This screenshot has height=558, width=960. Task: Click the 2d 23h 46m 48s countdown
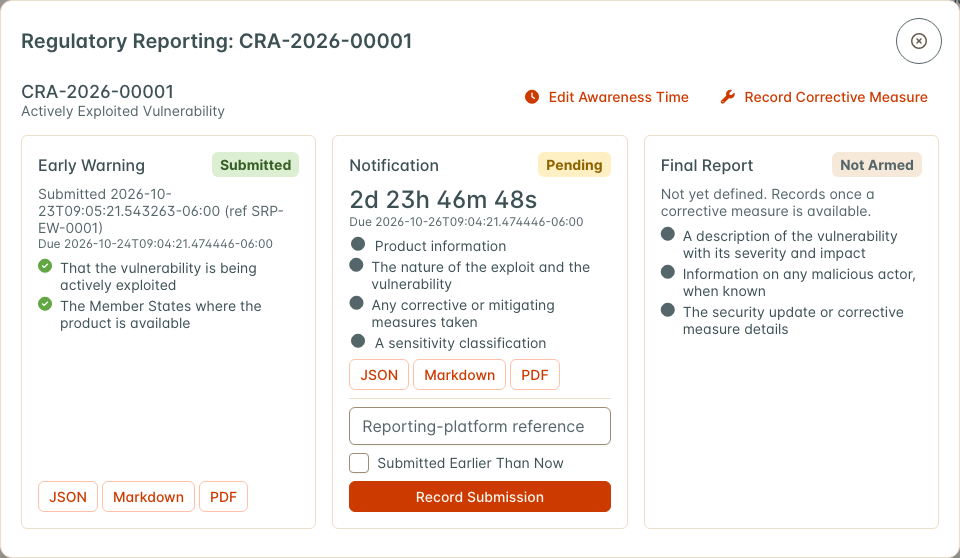point(443,200)
